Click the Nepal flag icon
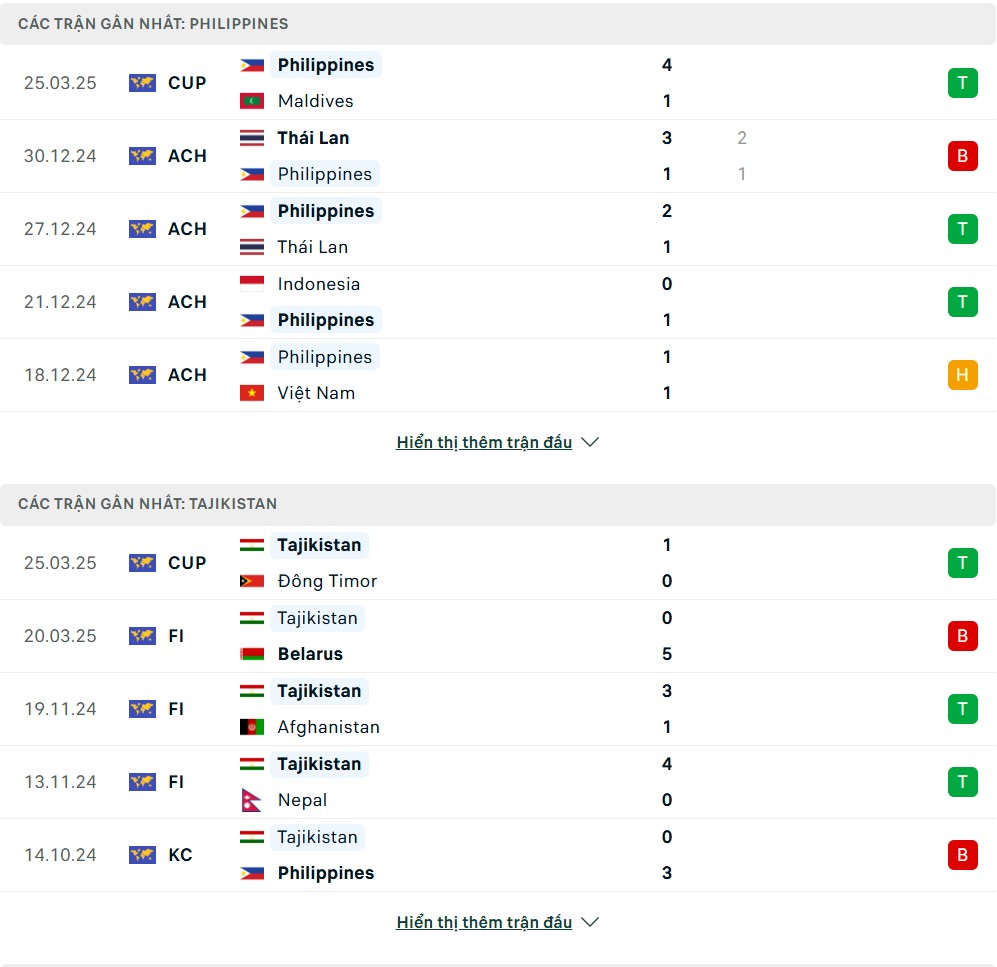This screenshot has width=997, height=967. (252, 800)
